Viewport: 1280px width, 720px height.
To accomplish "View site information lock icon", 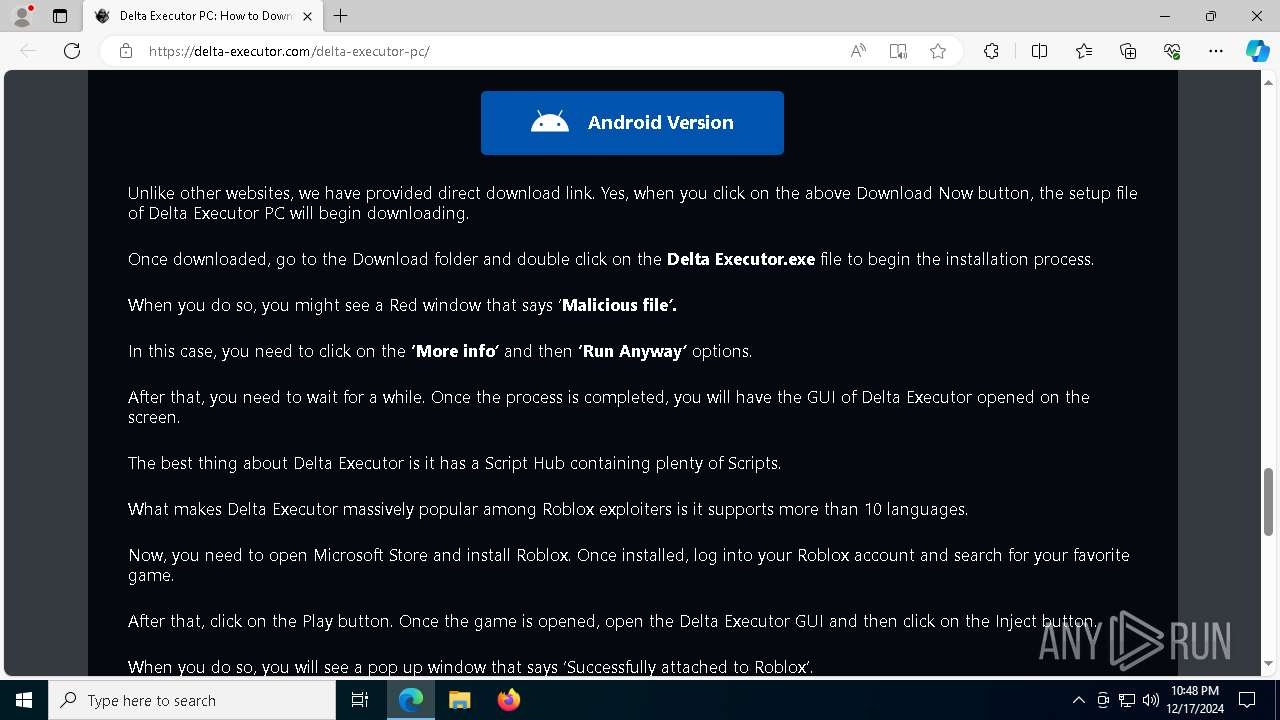I will click(x=126, y=51).
